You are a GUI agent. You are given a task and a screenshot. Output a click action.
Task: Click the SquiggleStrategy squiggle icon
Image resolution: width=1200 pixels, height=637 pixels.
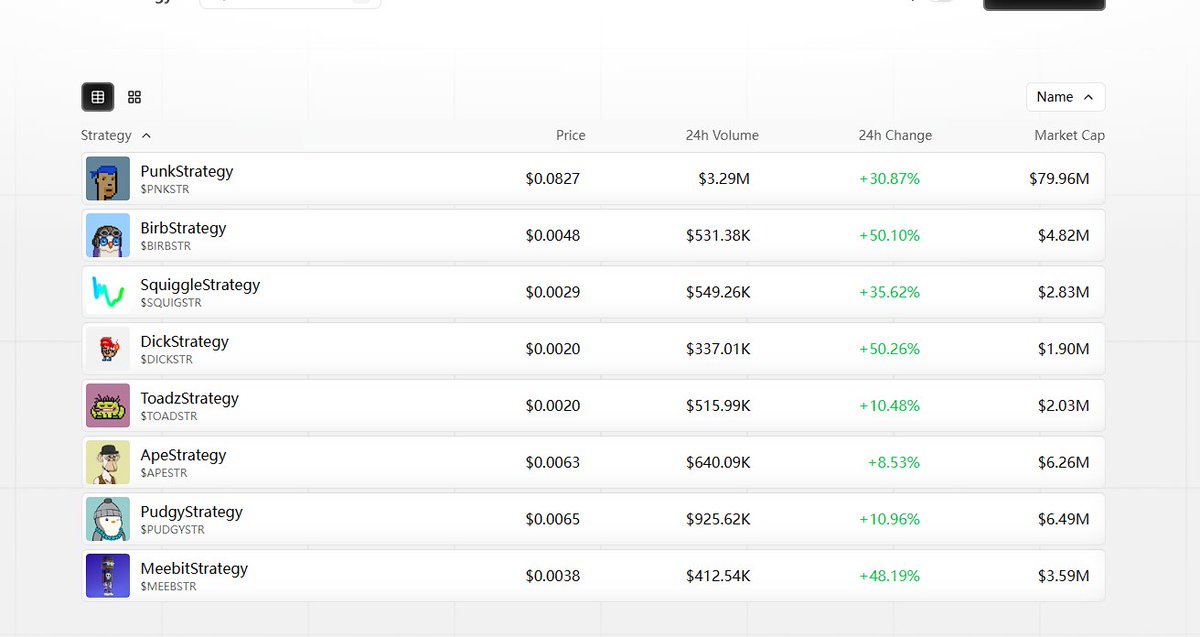[x=108, y=292]
